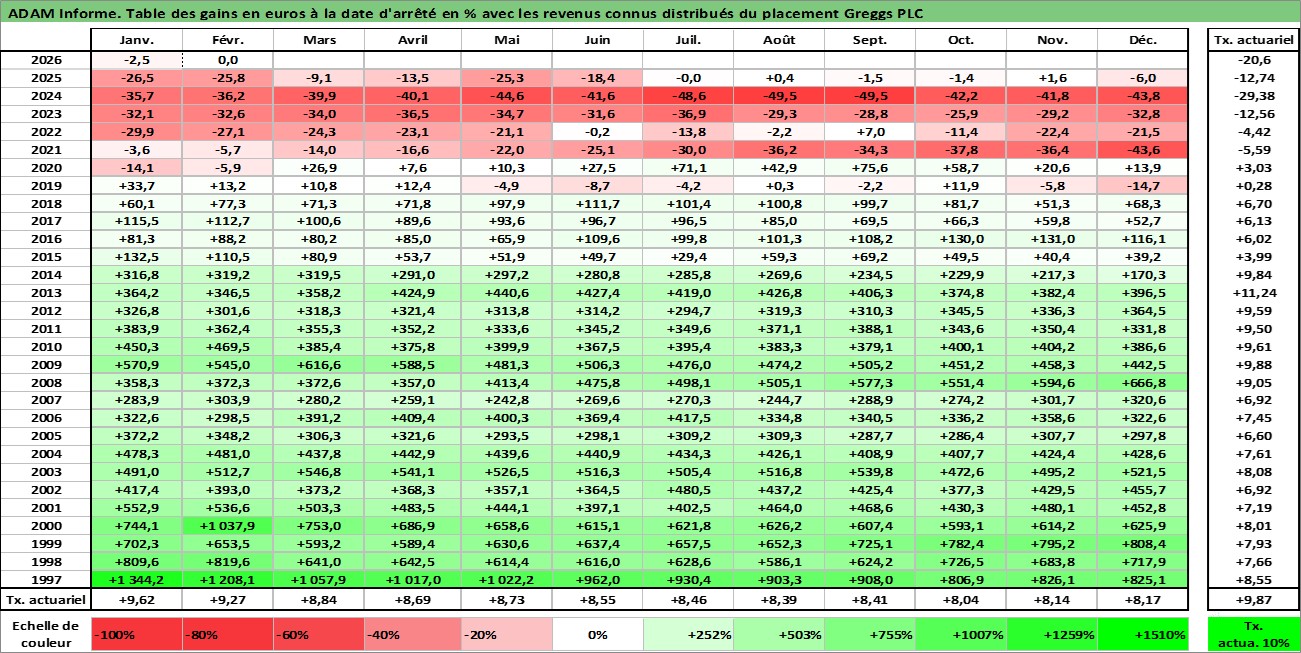Screen dimensions: 1301x653
Task: Click the 'Tx. actuariel' row label at bottom left
Action: pyautogui.click(x=44, y=600)
